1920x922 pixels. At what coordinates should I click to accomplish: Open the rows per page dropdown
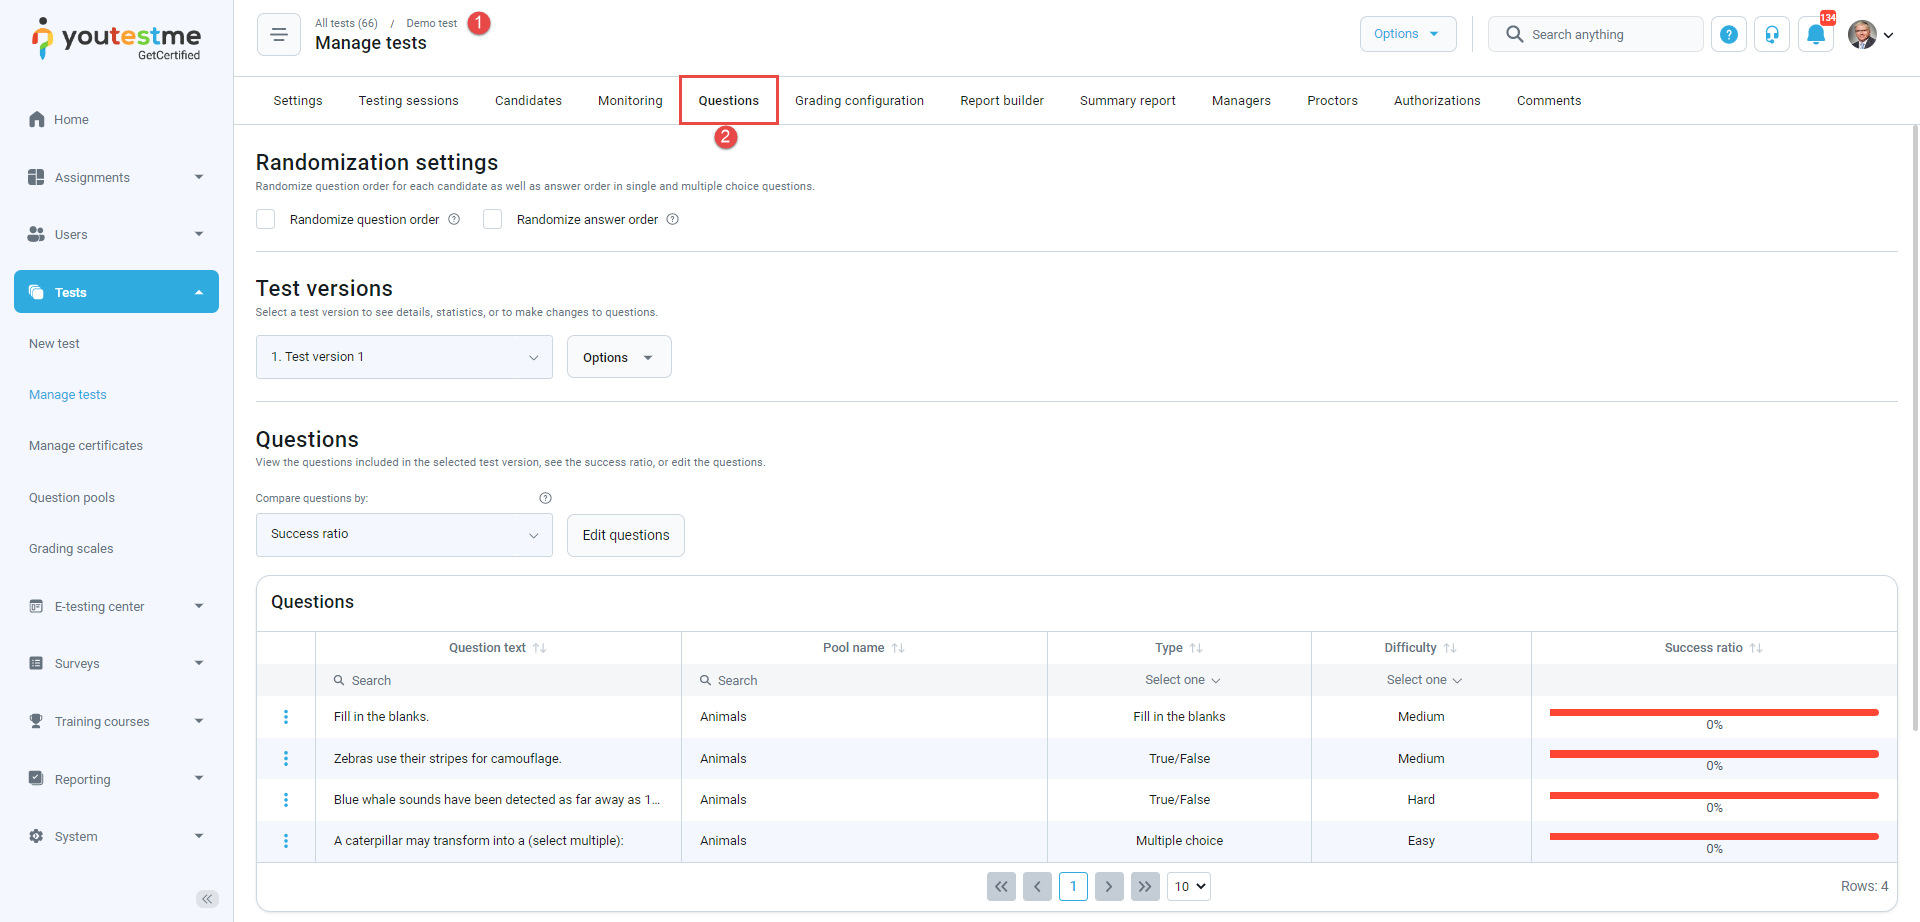tap(1189, 887)
